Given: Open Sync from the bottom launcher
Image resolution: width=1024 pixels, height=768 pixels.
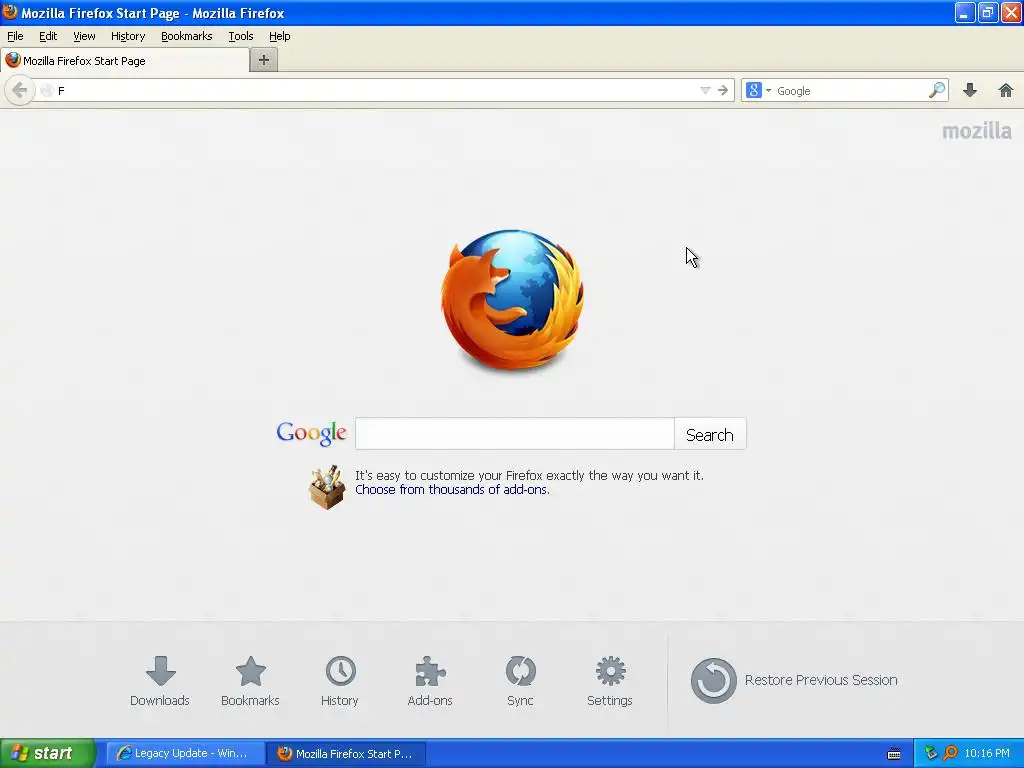Looking at the screenshot, I should tap(520, 681).
